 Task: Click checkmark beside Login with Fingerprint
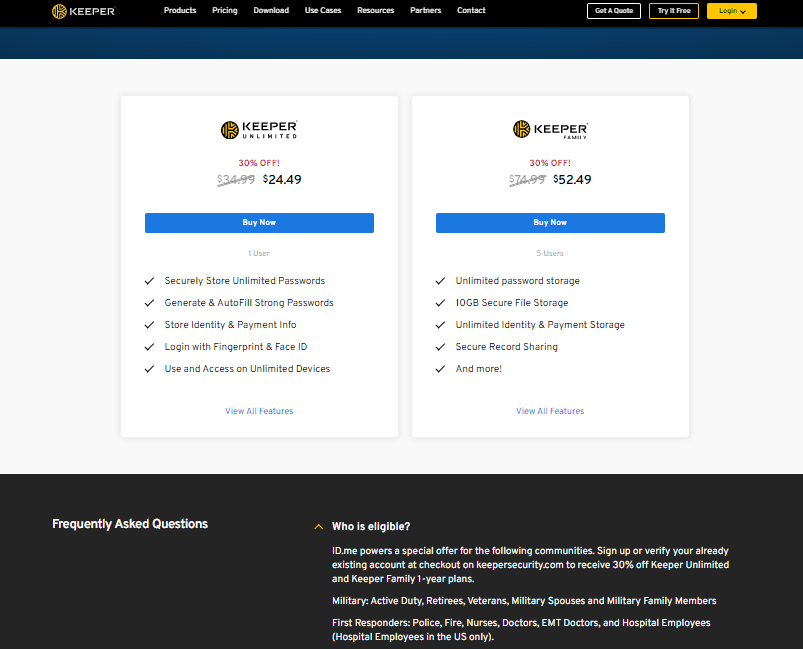(x=149, y=347)
